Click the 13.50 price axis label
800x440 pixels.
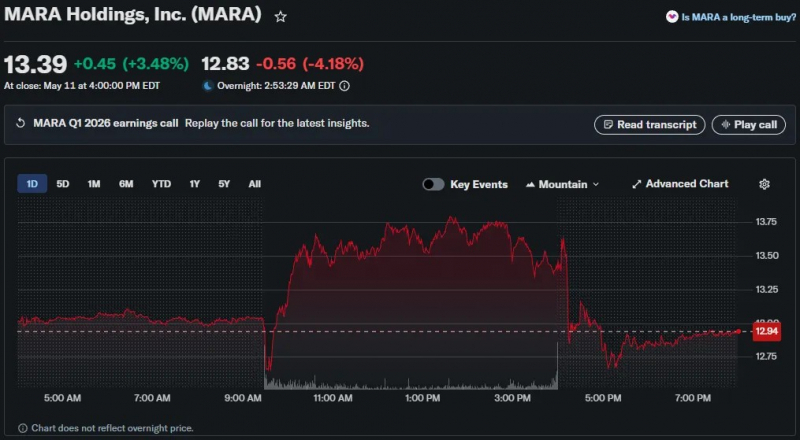point(766,256)
